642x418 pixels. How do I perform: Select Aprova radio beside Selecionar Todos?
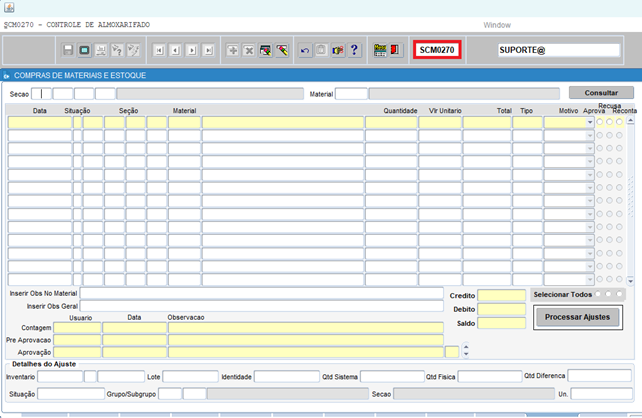pos(598,294)
